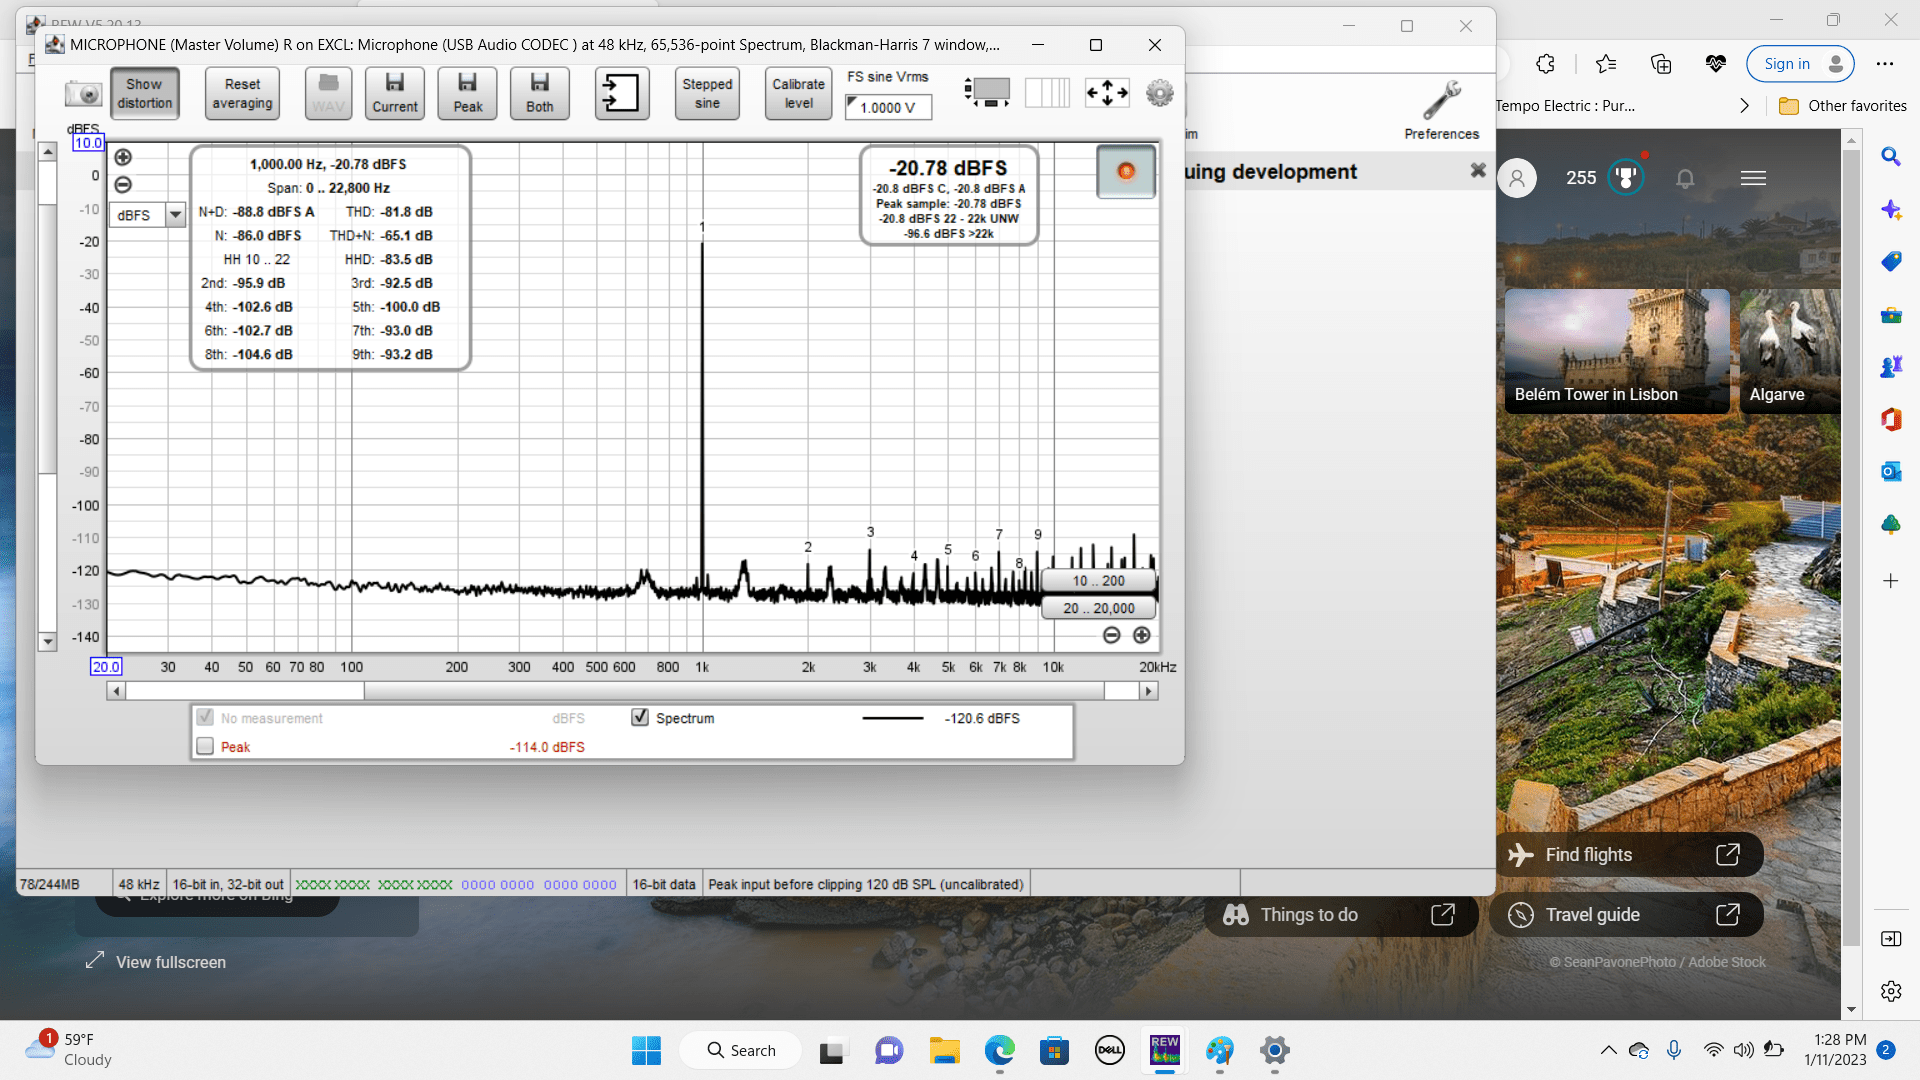The width and height of the screenshot is (1920, 1080).
Task: Toggle the Show distortion button
Action: point(145,94)
